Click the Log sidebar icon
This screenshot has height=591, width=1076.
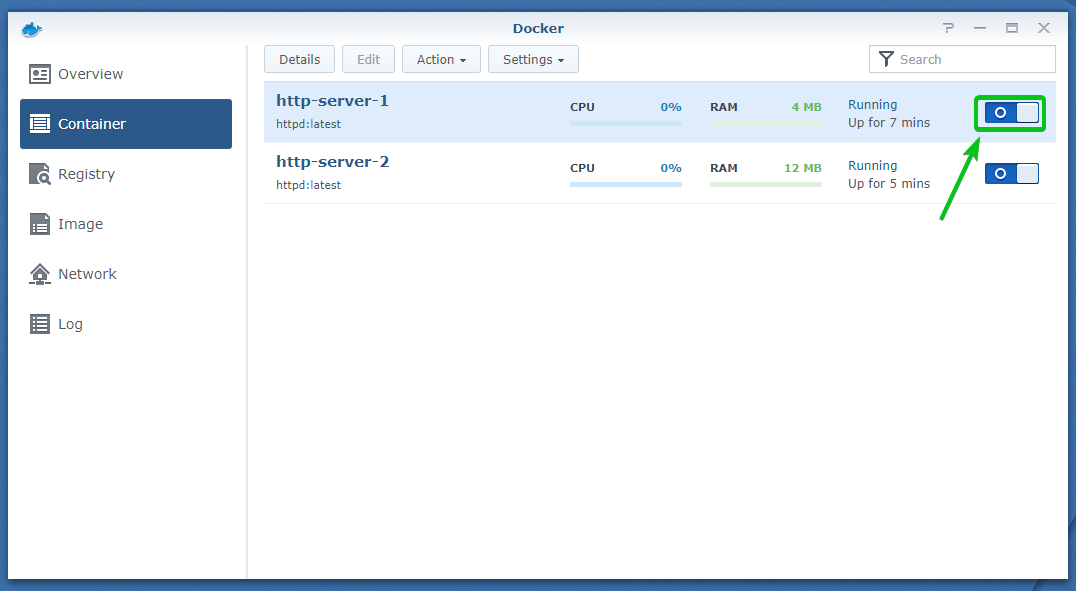click(40, 324)
